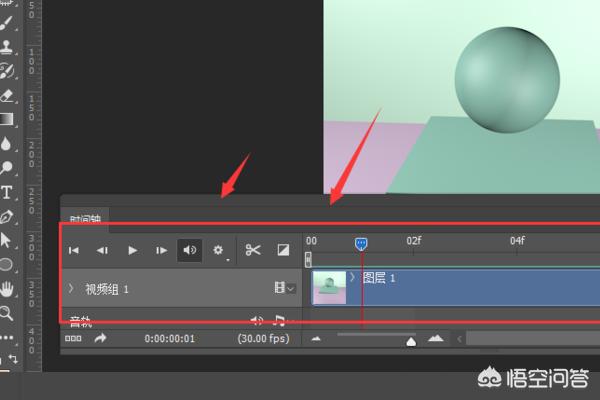Expand 图层 1 clip properties chevron
The height and width of the screenshot is (400, 600).
[352, 277]
